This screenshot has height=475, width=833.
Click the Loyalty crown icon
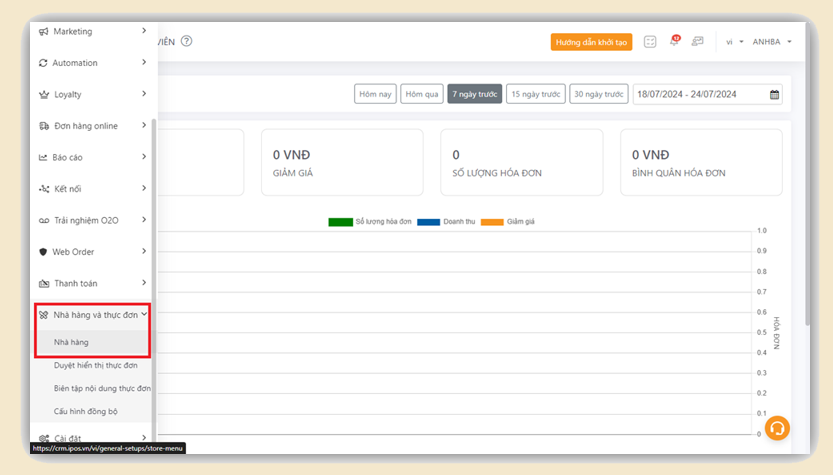[x=43, y=95]
